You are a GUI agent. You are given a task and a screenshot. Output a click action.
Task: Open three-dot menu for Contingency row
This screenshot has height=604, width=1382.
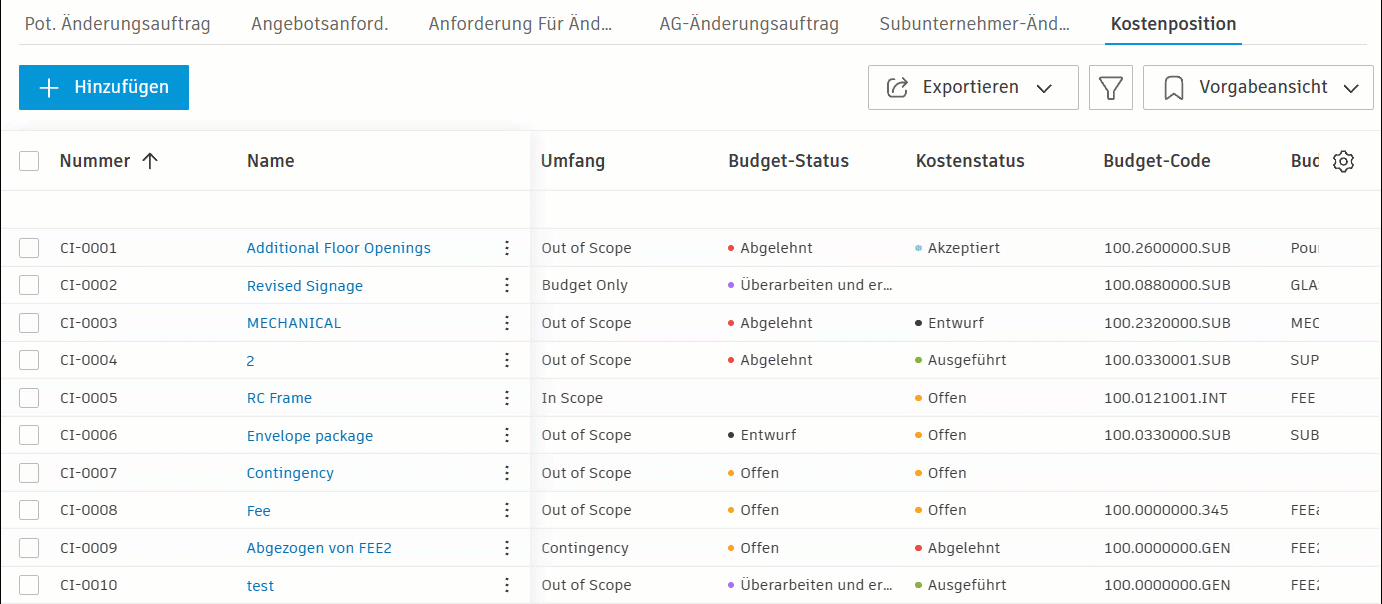[x=507, y=473]
